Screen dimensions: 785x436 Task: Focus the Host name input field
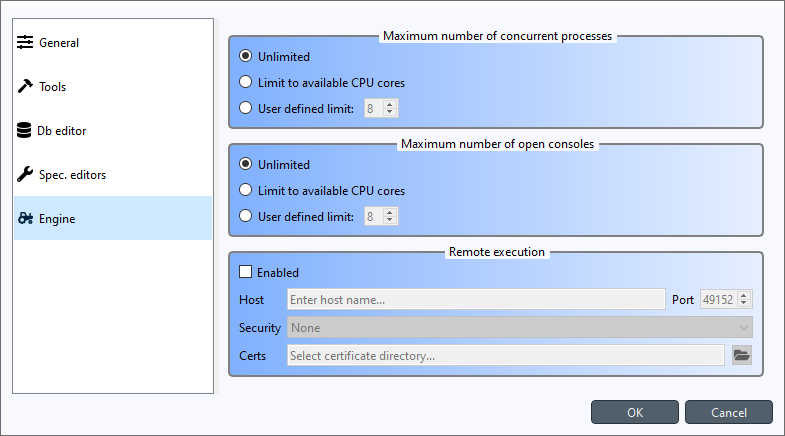pos(476,299)
